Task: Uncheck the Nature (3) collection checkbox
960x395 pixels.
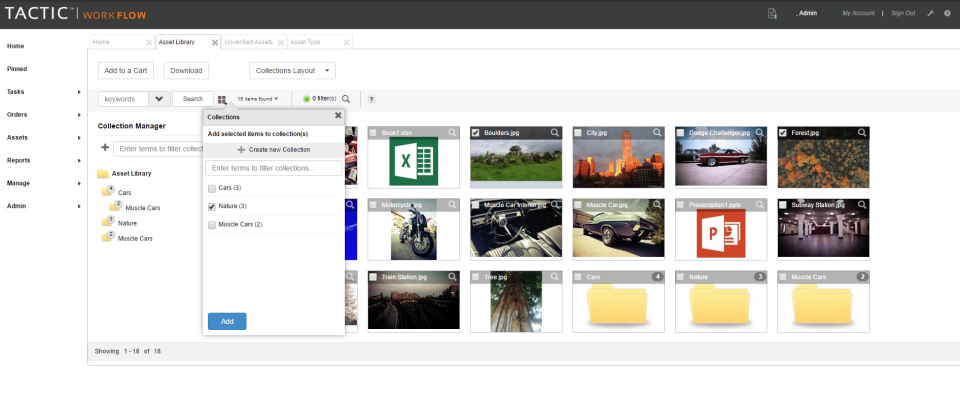Action: (x=212, y=206)
